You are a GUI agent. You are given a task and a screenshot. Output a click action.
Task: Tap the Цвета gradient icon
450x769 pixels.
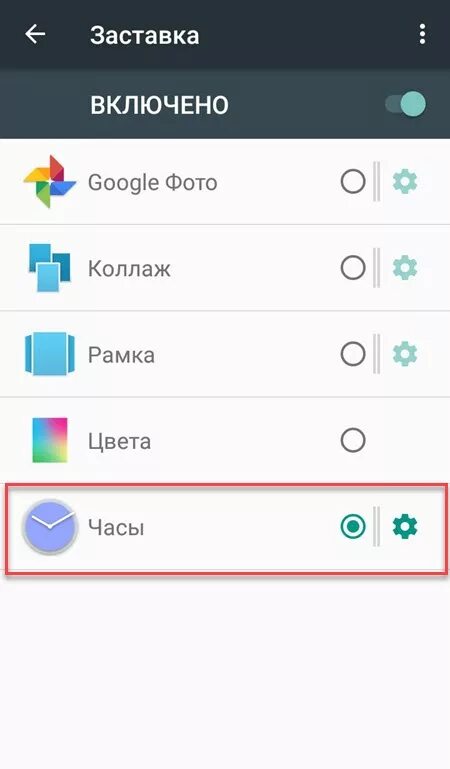point(50,440)
